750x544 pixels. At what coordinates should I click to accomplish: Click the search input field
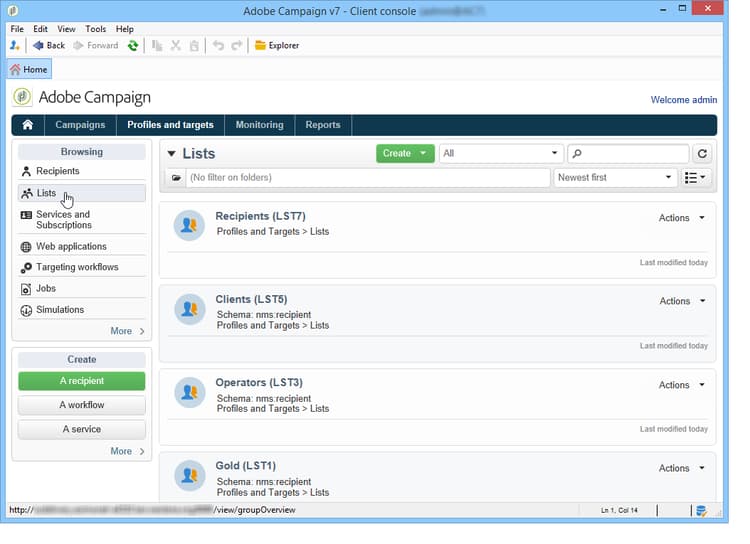[x=628, y=154]
